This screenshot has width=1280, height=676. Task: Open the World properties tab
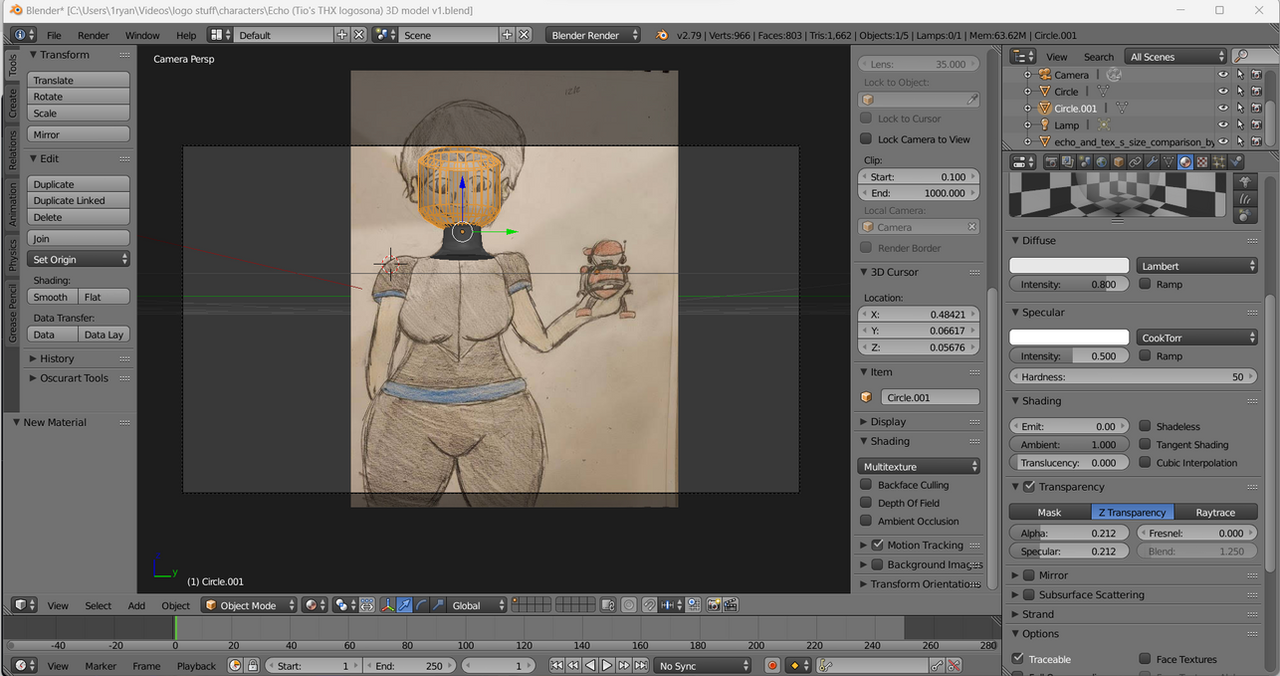click(x=1102, y=161)
